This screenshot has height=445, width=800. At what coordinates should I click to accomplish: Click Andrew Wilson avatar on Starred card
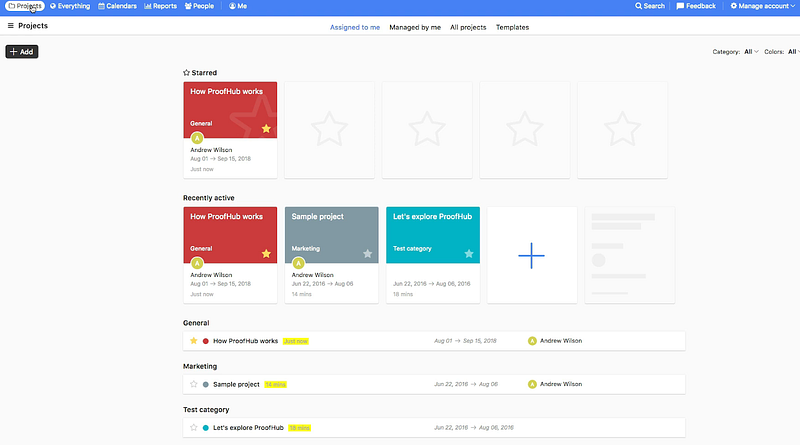tap(197, 138)
